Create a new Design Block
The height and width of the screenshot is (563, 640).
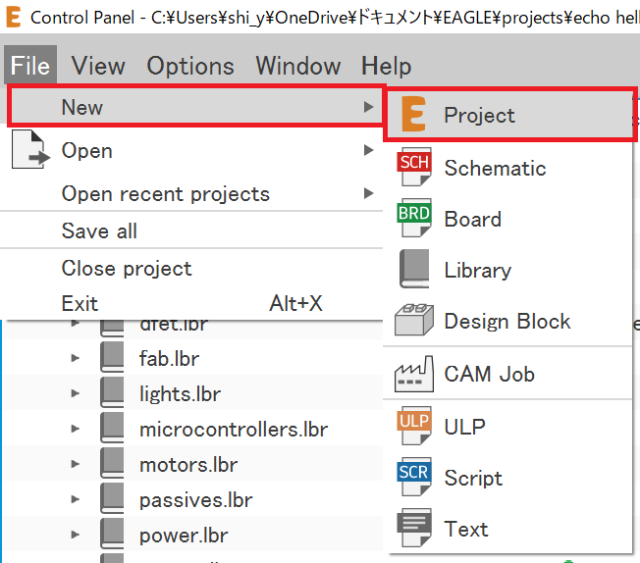click(510, 320)
